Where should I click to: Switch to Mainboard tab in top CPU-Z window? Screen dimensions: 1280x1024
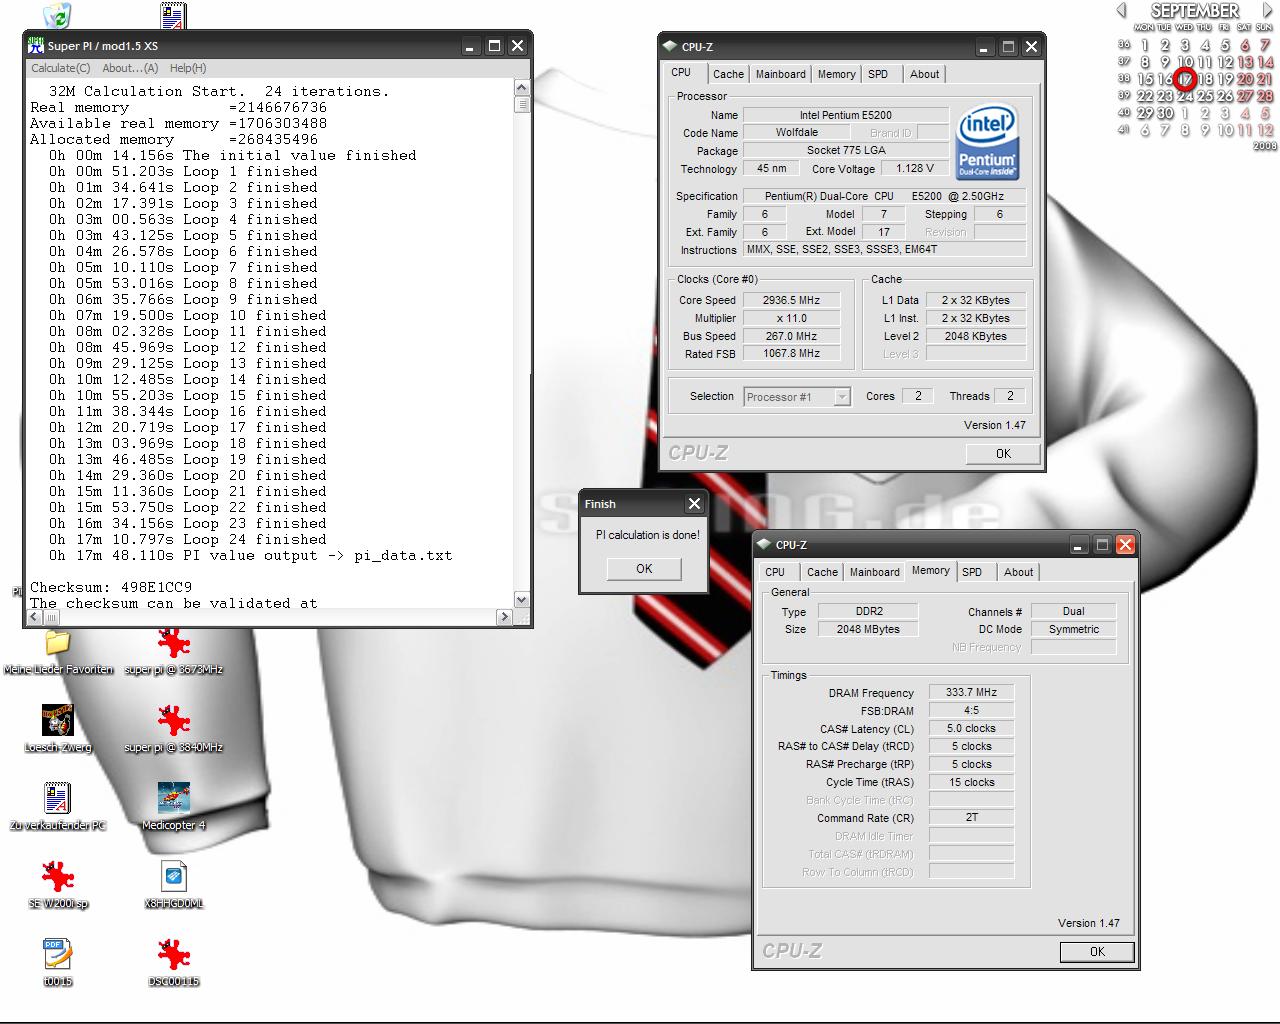780,74
